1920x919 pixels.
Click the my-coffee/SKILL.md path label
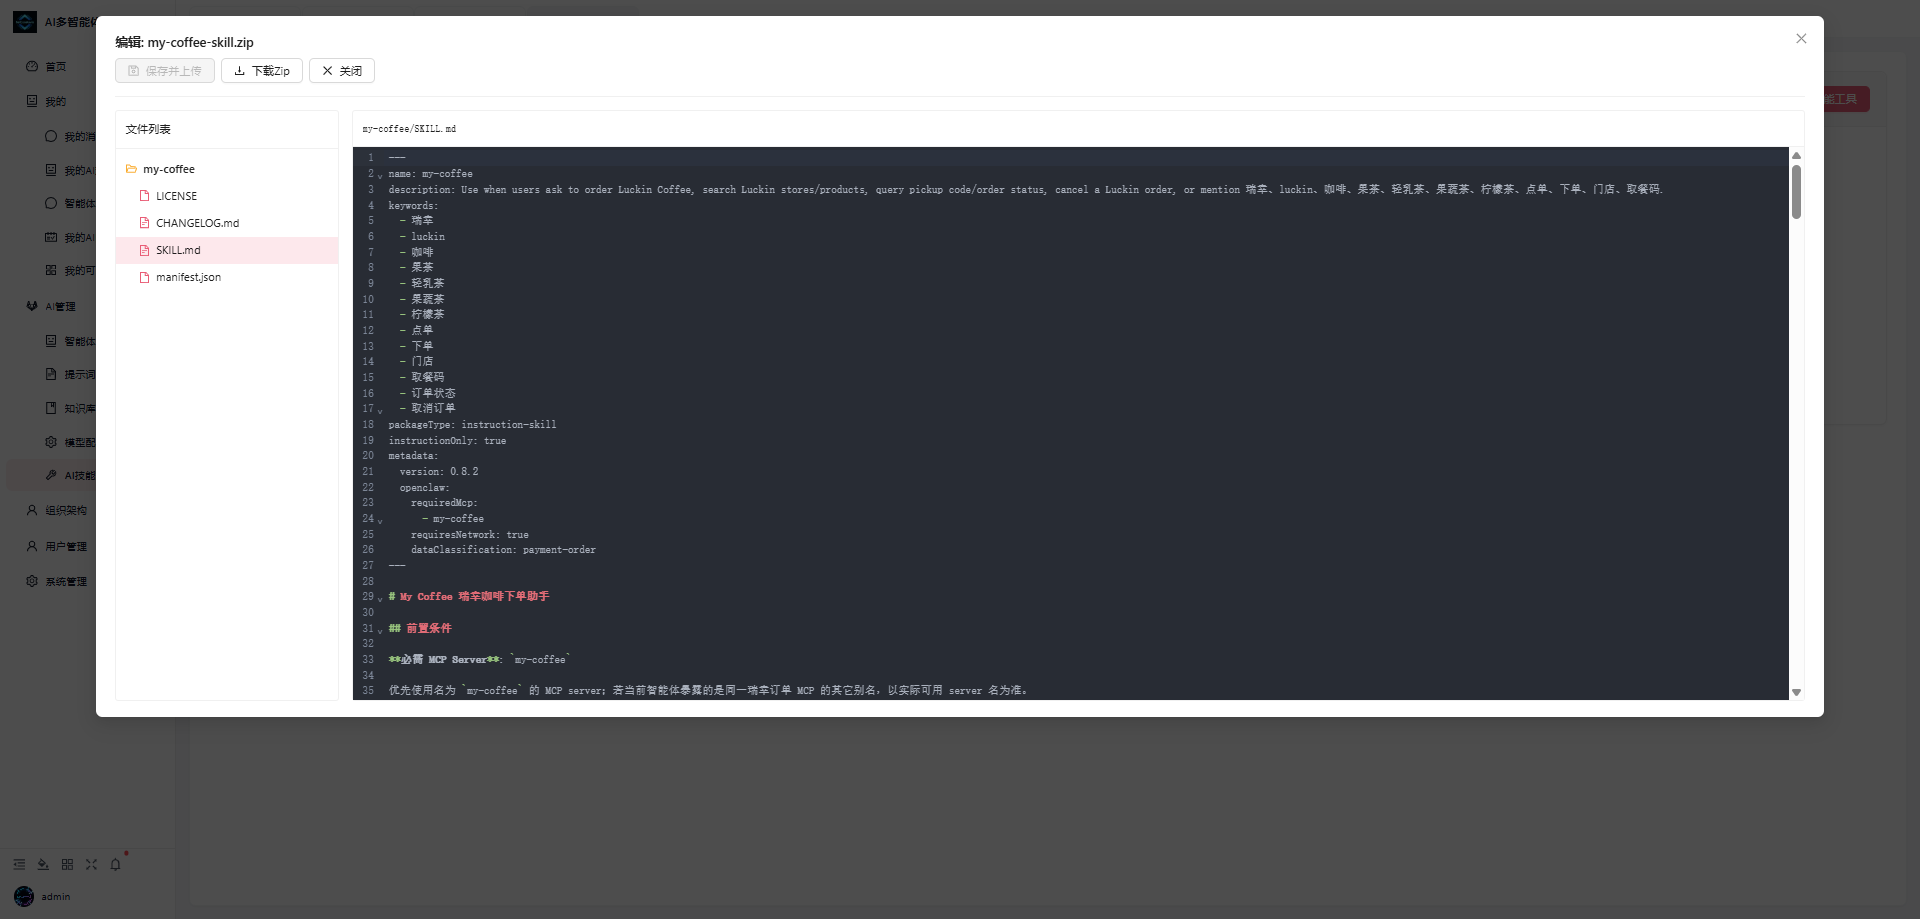click(409, 129)
